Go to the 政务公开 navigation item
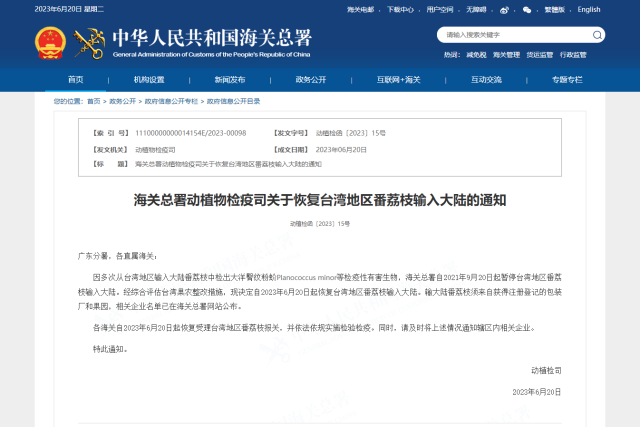This screenshot has width=640, height=427. (311, 78)
